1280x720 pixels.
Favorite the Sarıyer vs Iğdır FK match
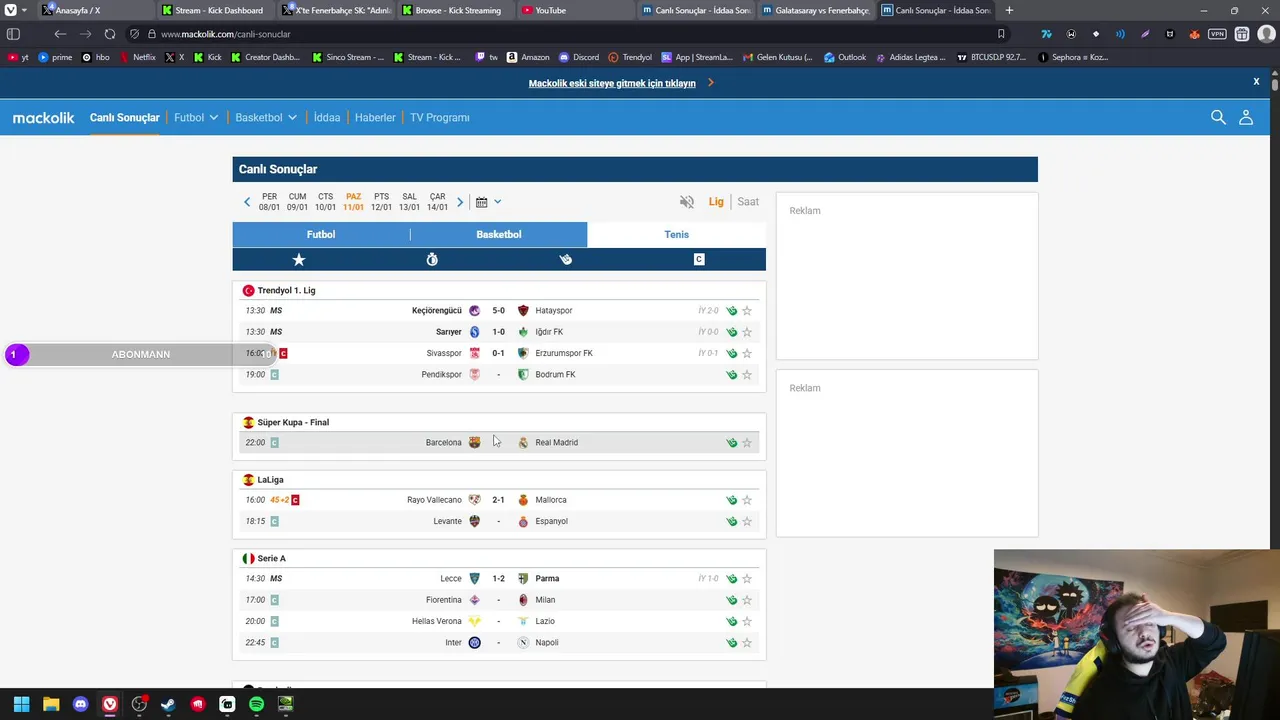(x=747, y=332)
